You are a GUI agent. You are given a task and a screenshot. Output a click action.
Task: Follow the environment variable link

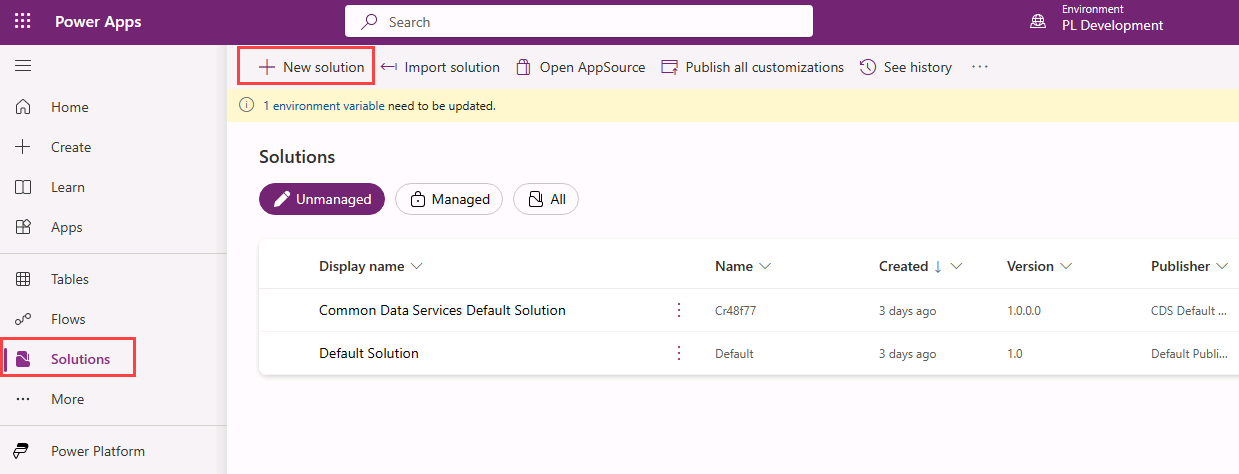click(x=323, y=105)
